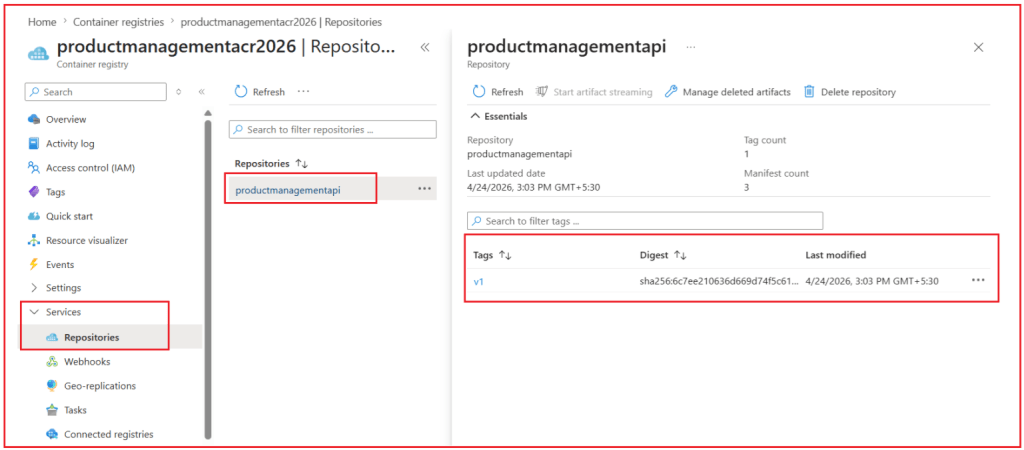The width and height of the screenshot is (1024, 450).
Task: Focus Search to filter repositories field
Action: [332, 129]
